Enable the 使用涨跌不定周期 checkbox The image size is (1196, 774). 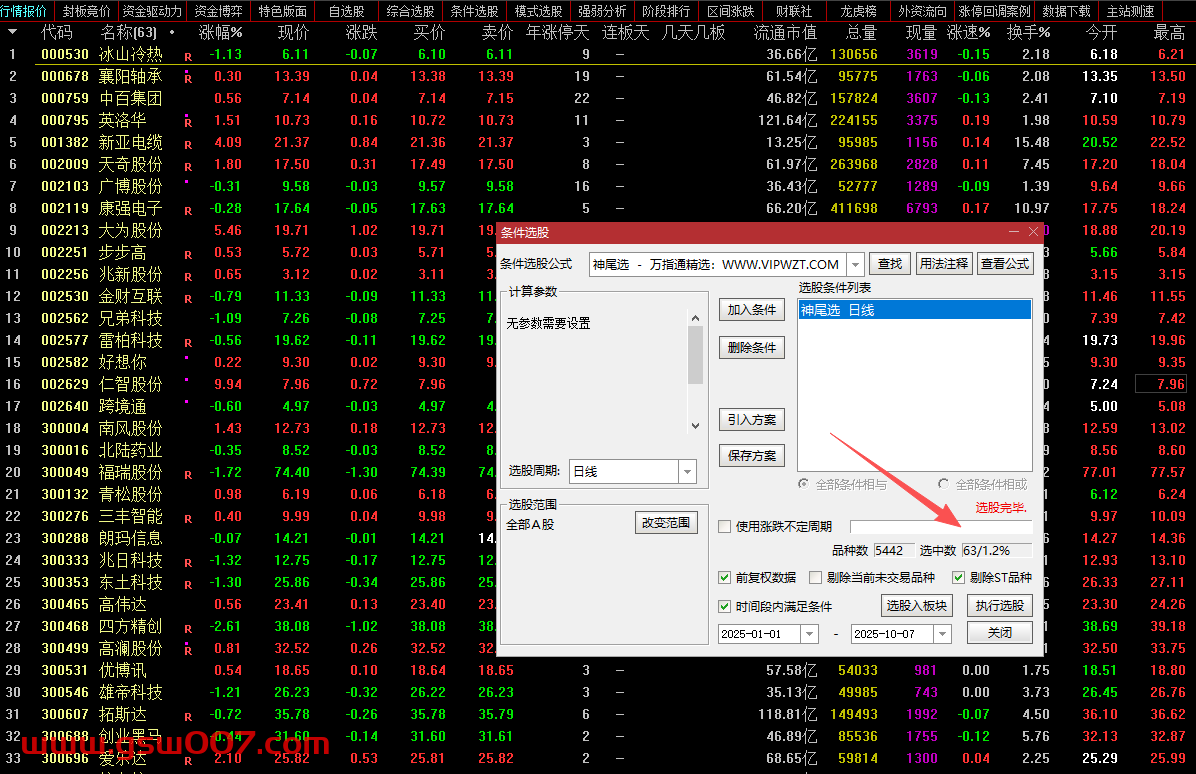(x=725, y=526)
